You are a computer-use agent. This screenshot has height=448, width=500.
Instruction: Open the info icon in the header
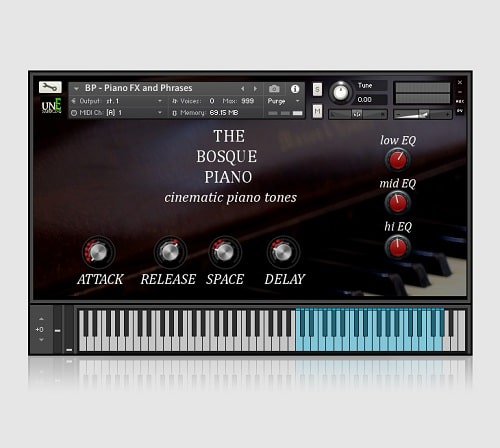point(295,89)
